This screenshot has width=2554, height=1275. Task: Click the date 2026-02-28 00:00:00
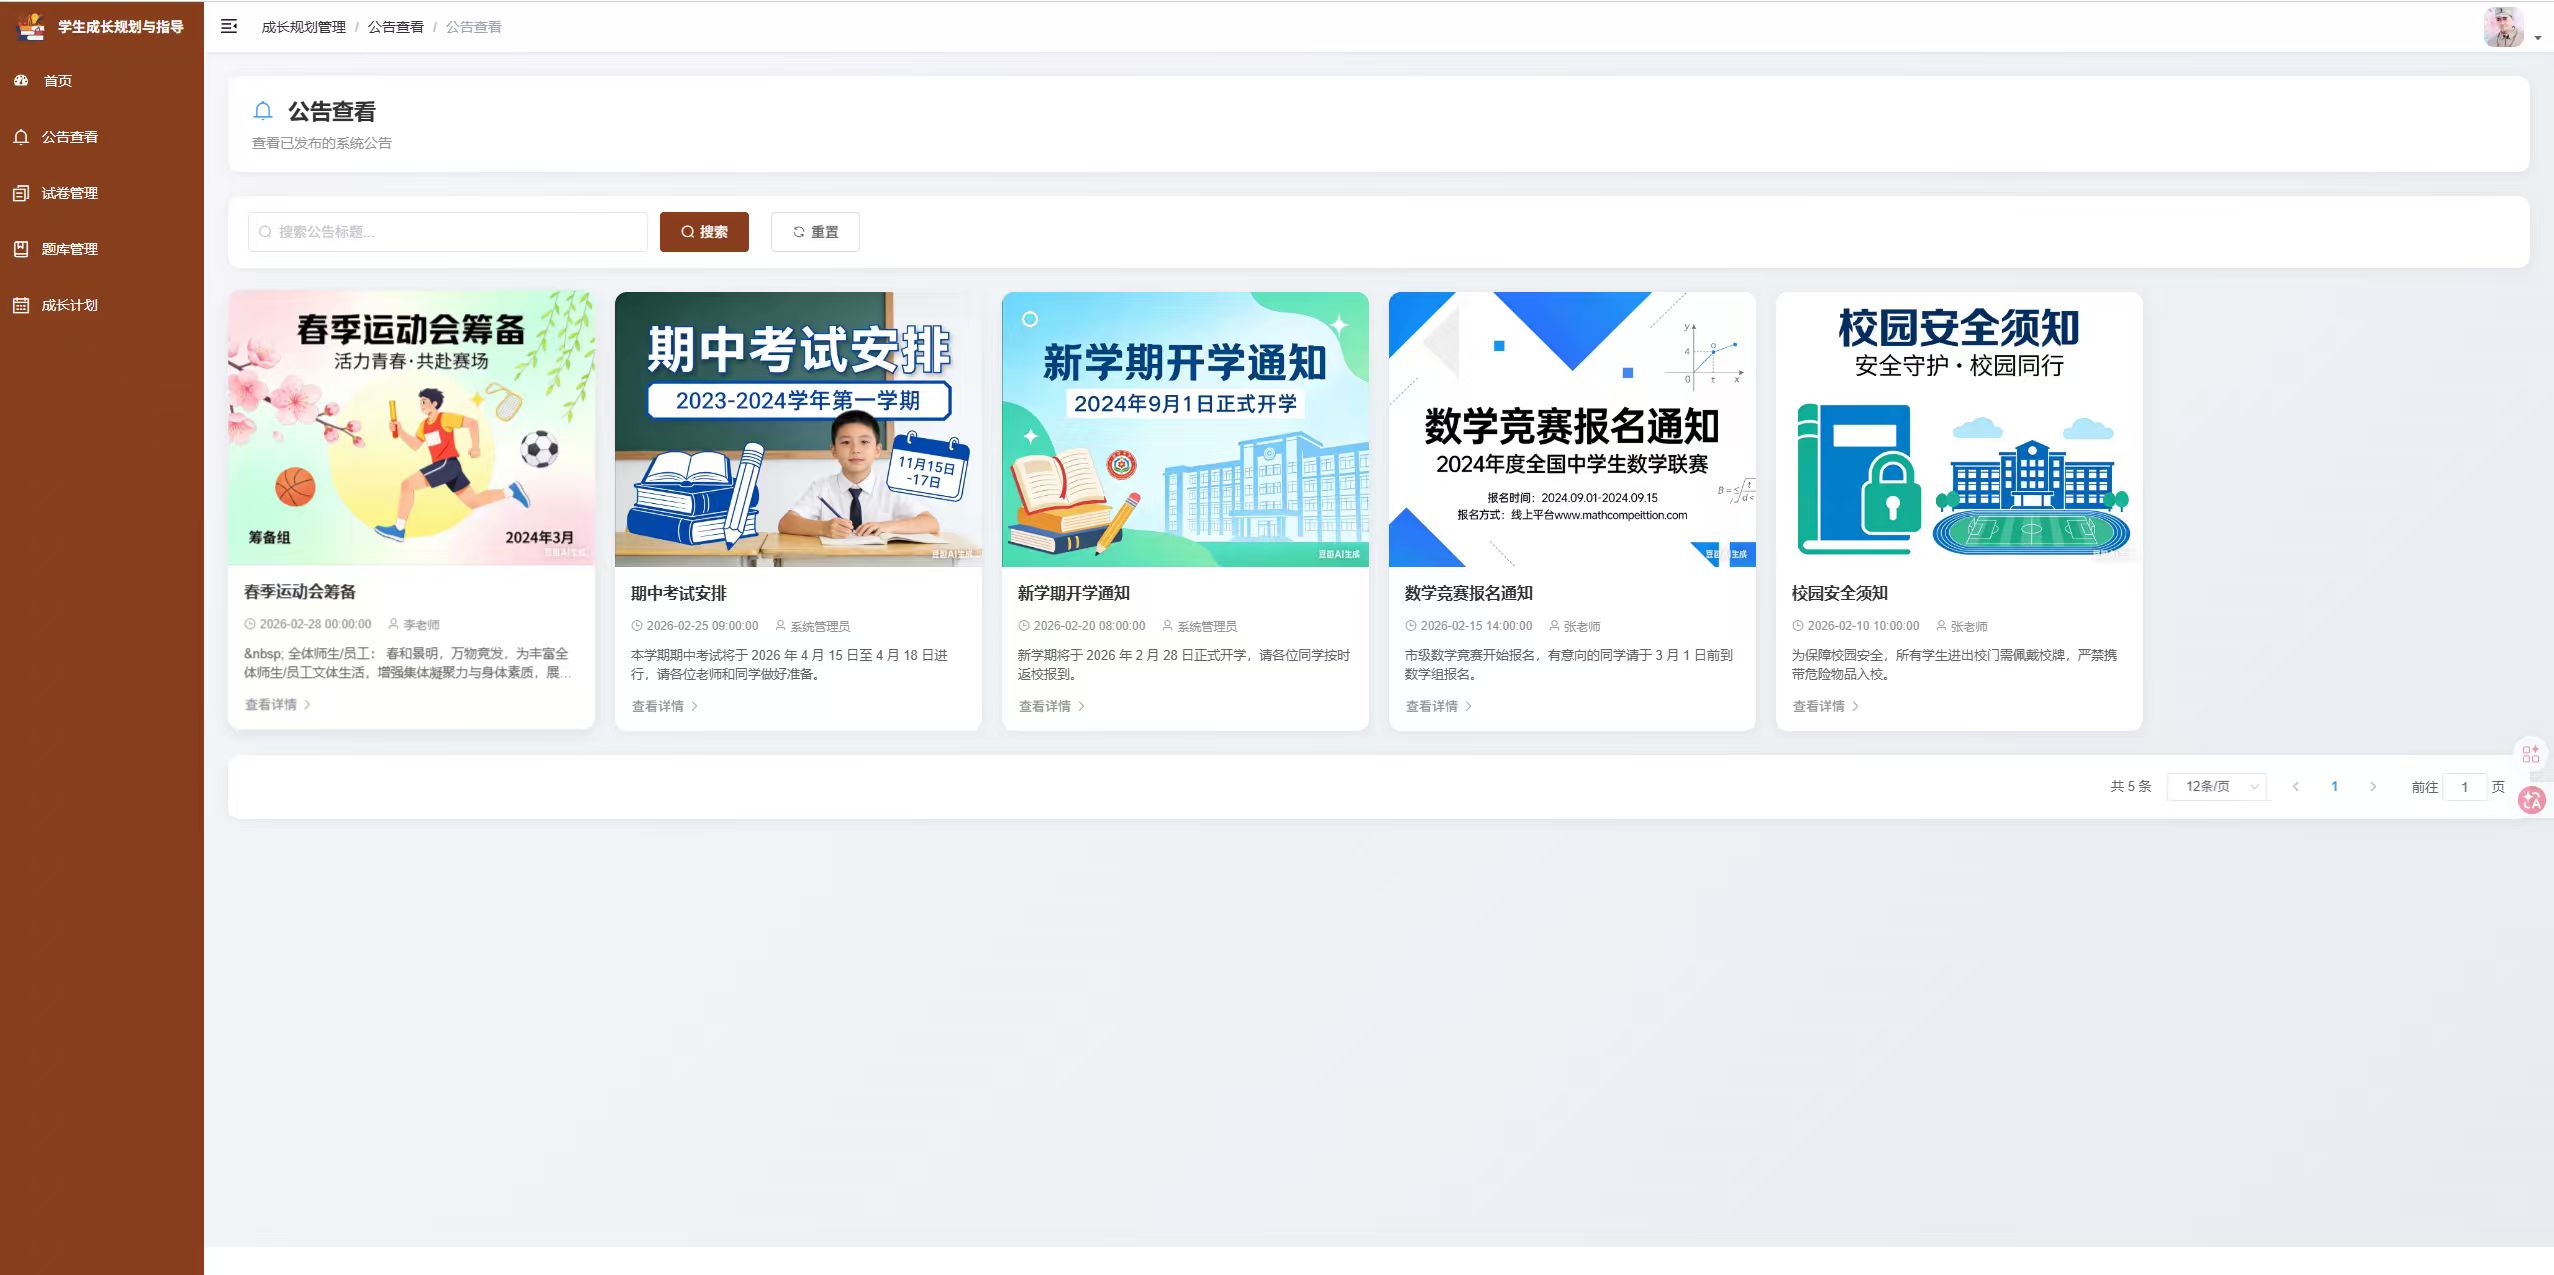click(x=315, y=625)
